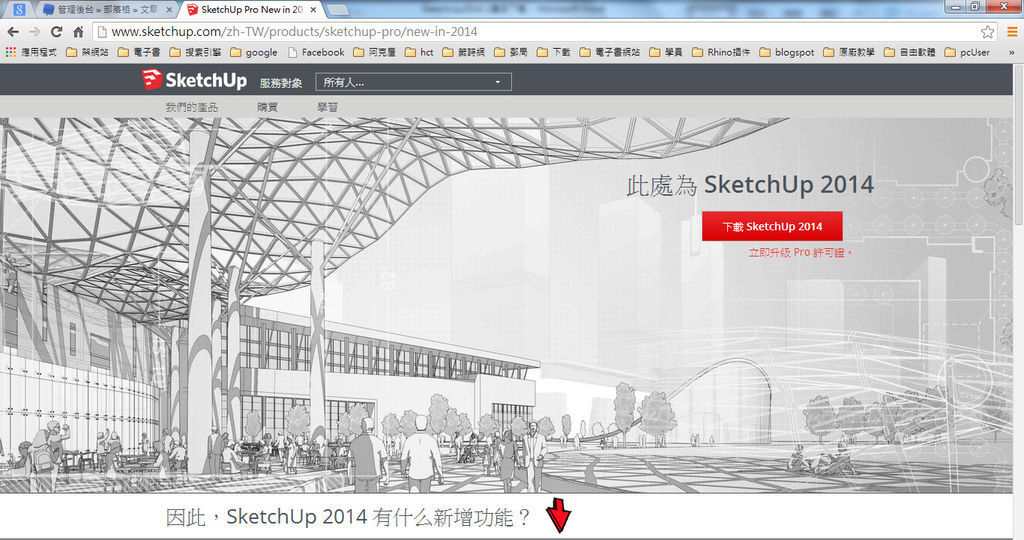This screenshot has width=1024, height=540.
Task: Show hidden bookmarks with the overflow chevron
Action: click(x=1012, y=52)
